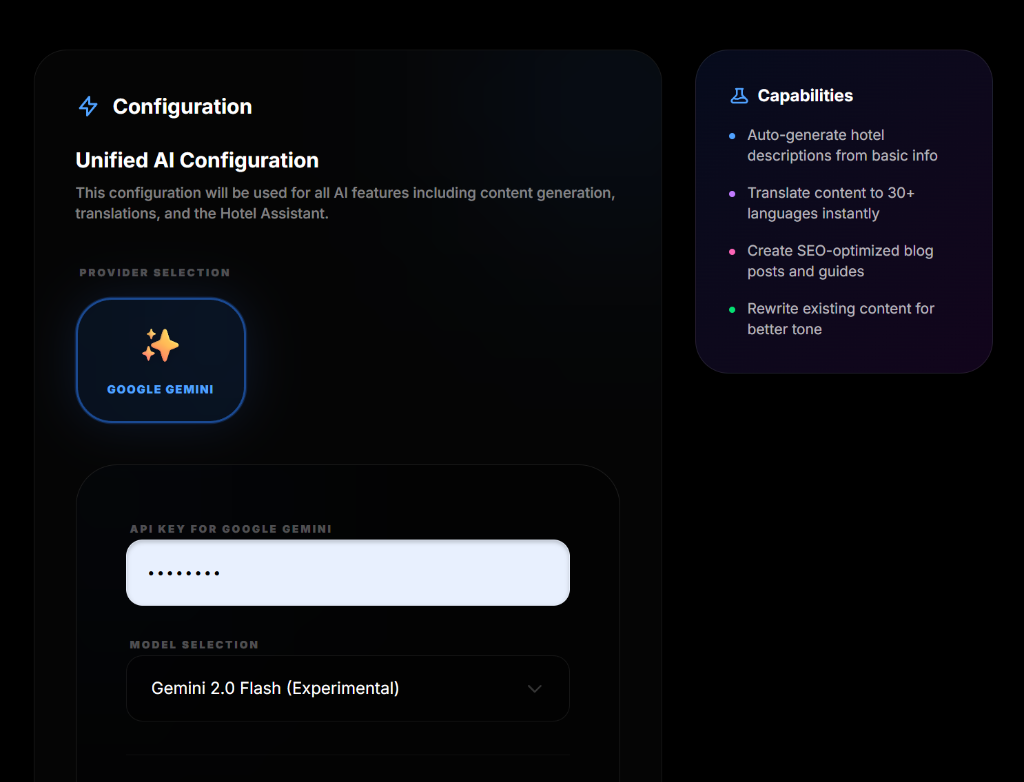Click the flask icon next to Capabilities

(x=739, y=96)
